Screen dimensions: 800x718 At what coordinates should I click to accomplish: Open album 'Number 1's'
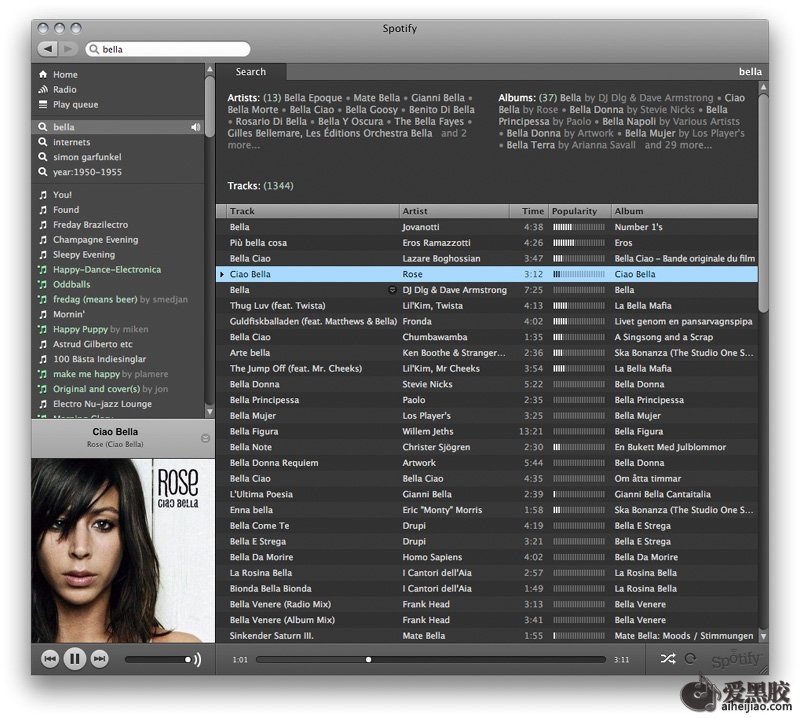pos(638,227)
